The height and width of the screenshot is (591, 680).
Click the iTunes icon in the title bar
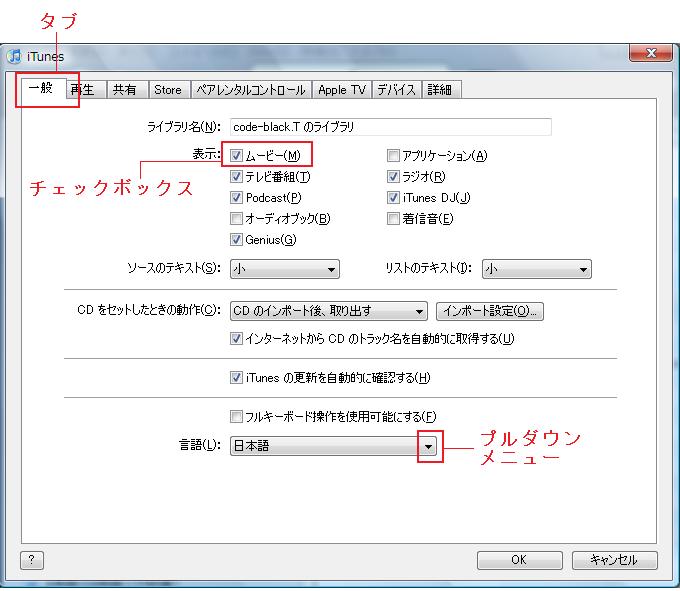pyautogui.click(x=15, y=56)
